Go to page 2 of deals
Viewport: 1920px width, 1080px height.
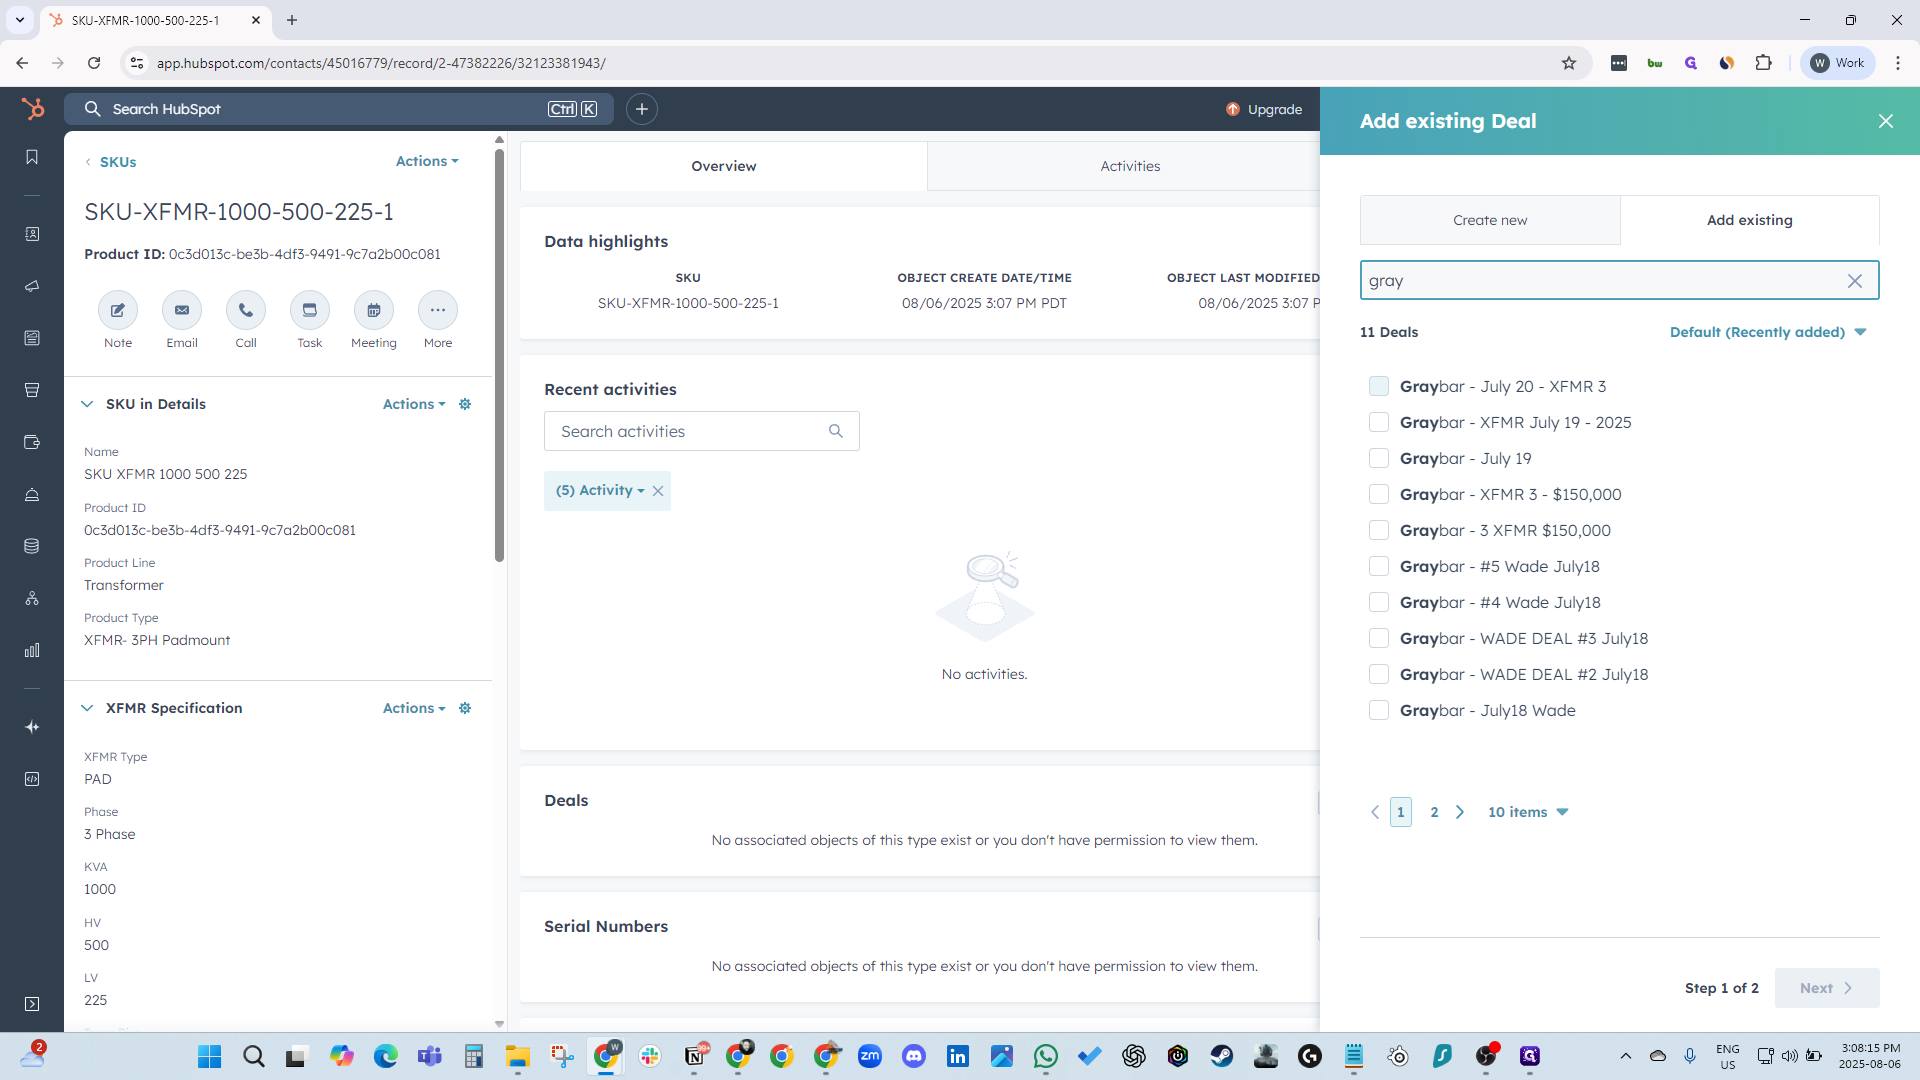tap(1434, 812)
